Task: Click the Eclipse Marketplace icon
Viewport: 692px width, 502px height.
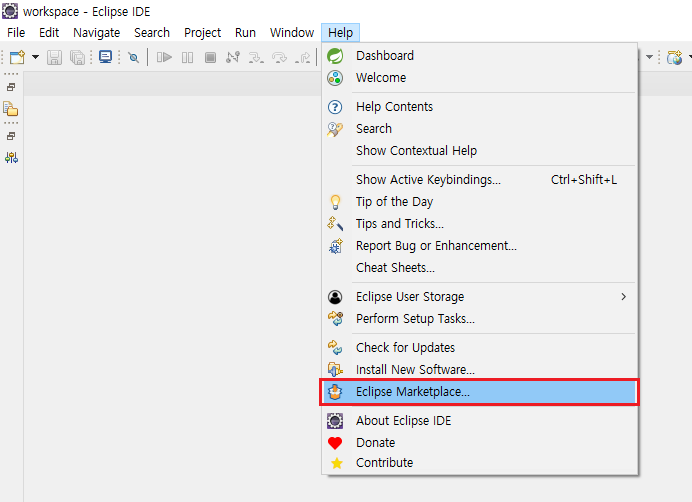Action: pos(335,392)
